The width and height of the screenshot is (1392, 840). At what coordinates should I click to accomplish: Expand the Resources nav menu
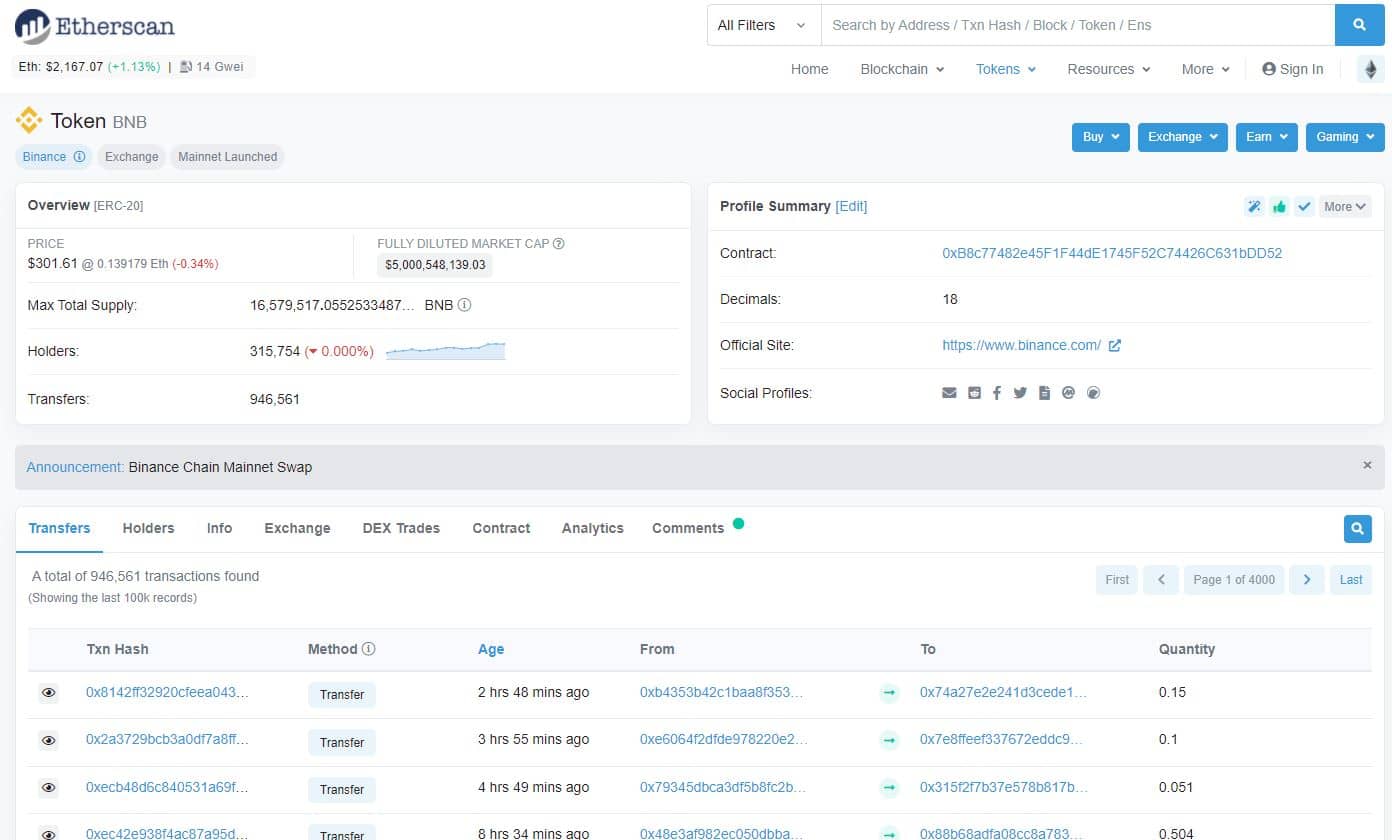(1109, 69)
